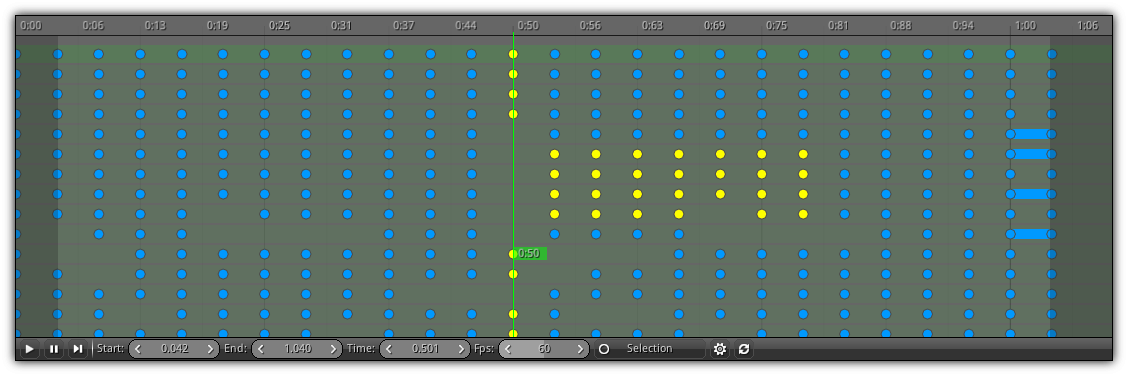The height and width of the screenshot is (376, 1128).
Task: Open the timeline settings gear
Action: pos(719,349)
